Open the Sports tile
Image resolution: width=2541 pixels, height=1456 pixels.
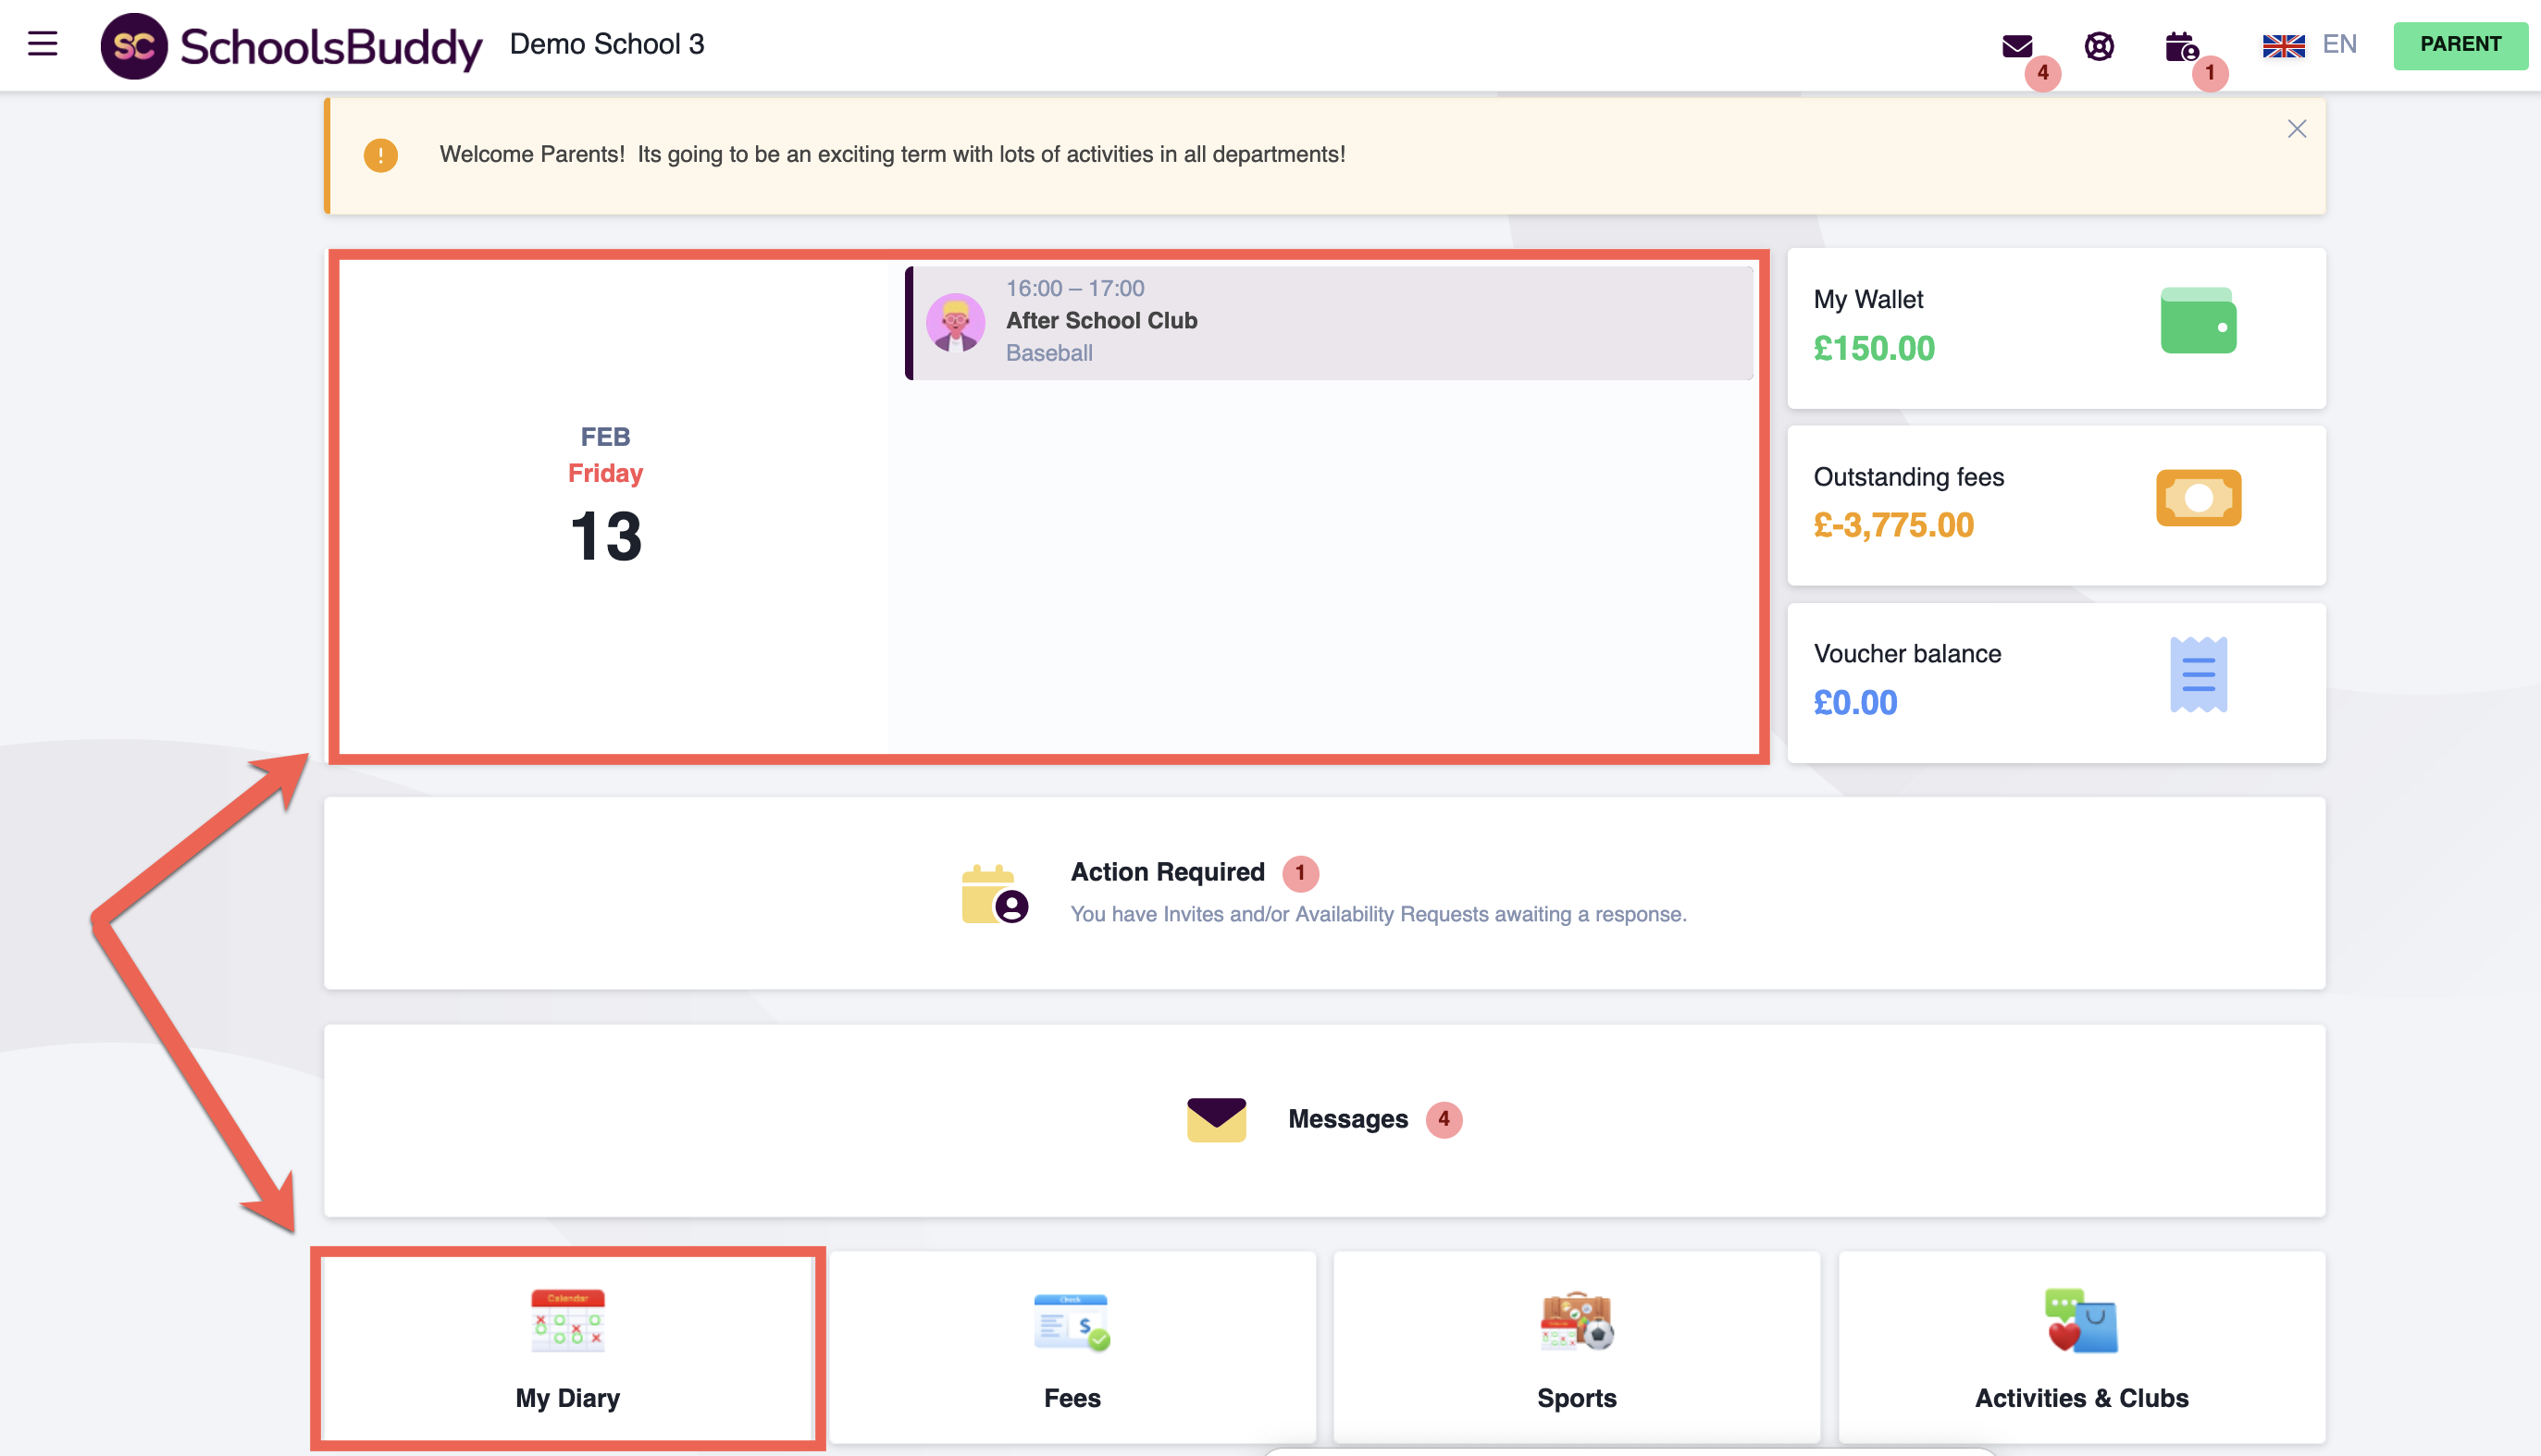click(x=1576, y=1346)
